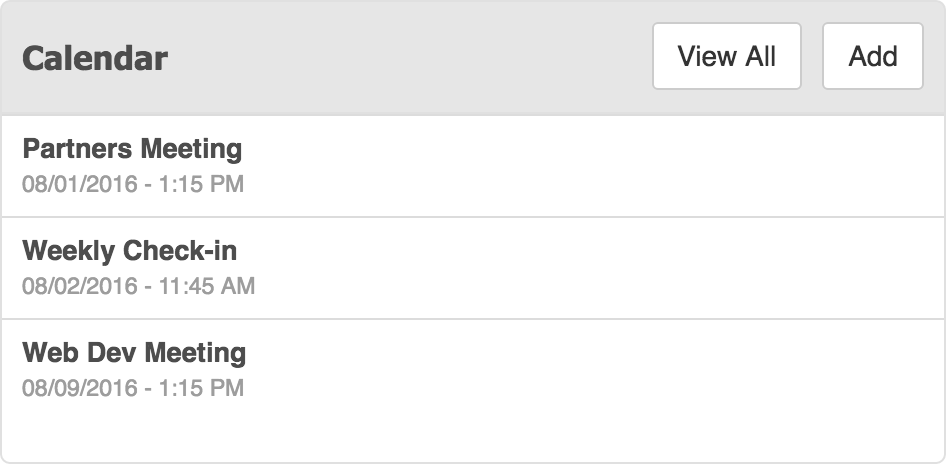Image resolution: width=946 pixels, height=464 pixels.
Task: Click the View All button
Action: coord(727,57)
